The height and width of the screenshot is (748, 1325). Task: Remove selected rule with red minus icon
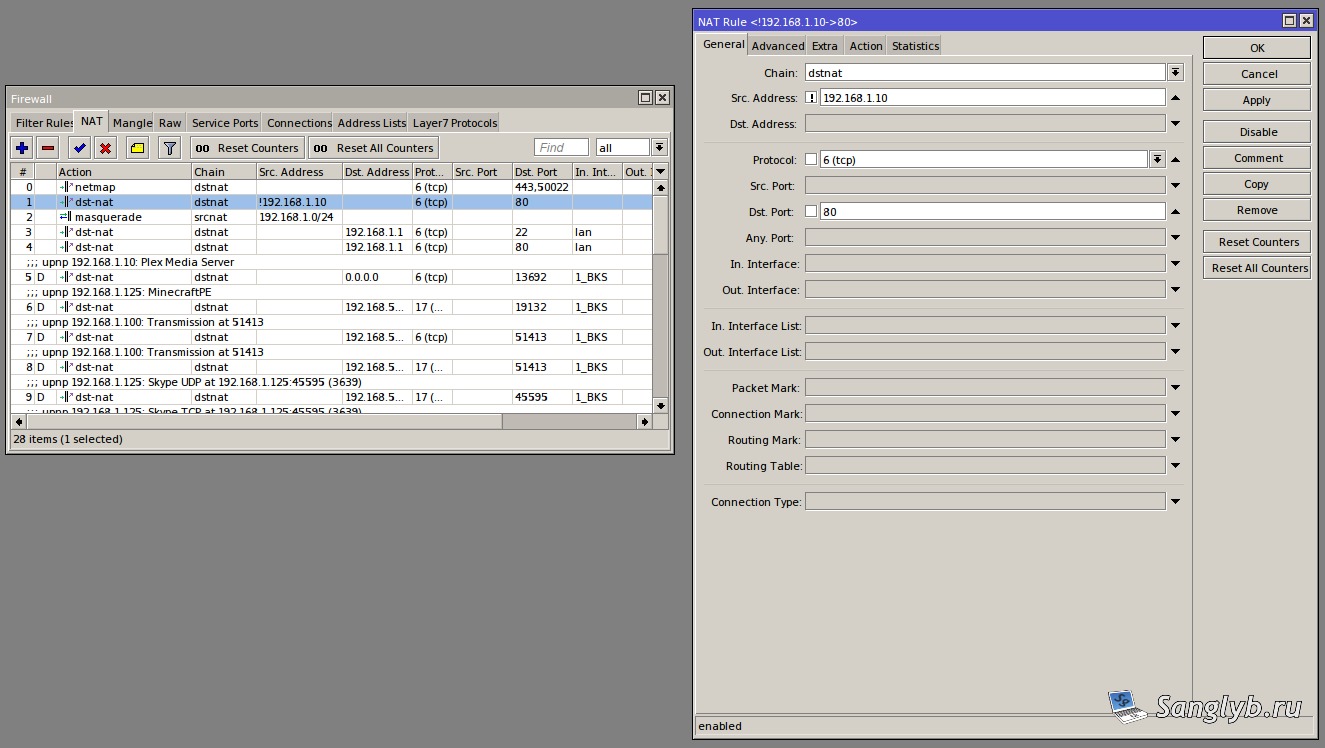coord(48,148)
